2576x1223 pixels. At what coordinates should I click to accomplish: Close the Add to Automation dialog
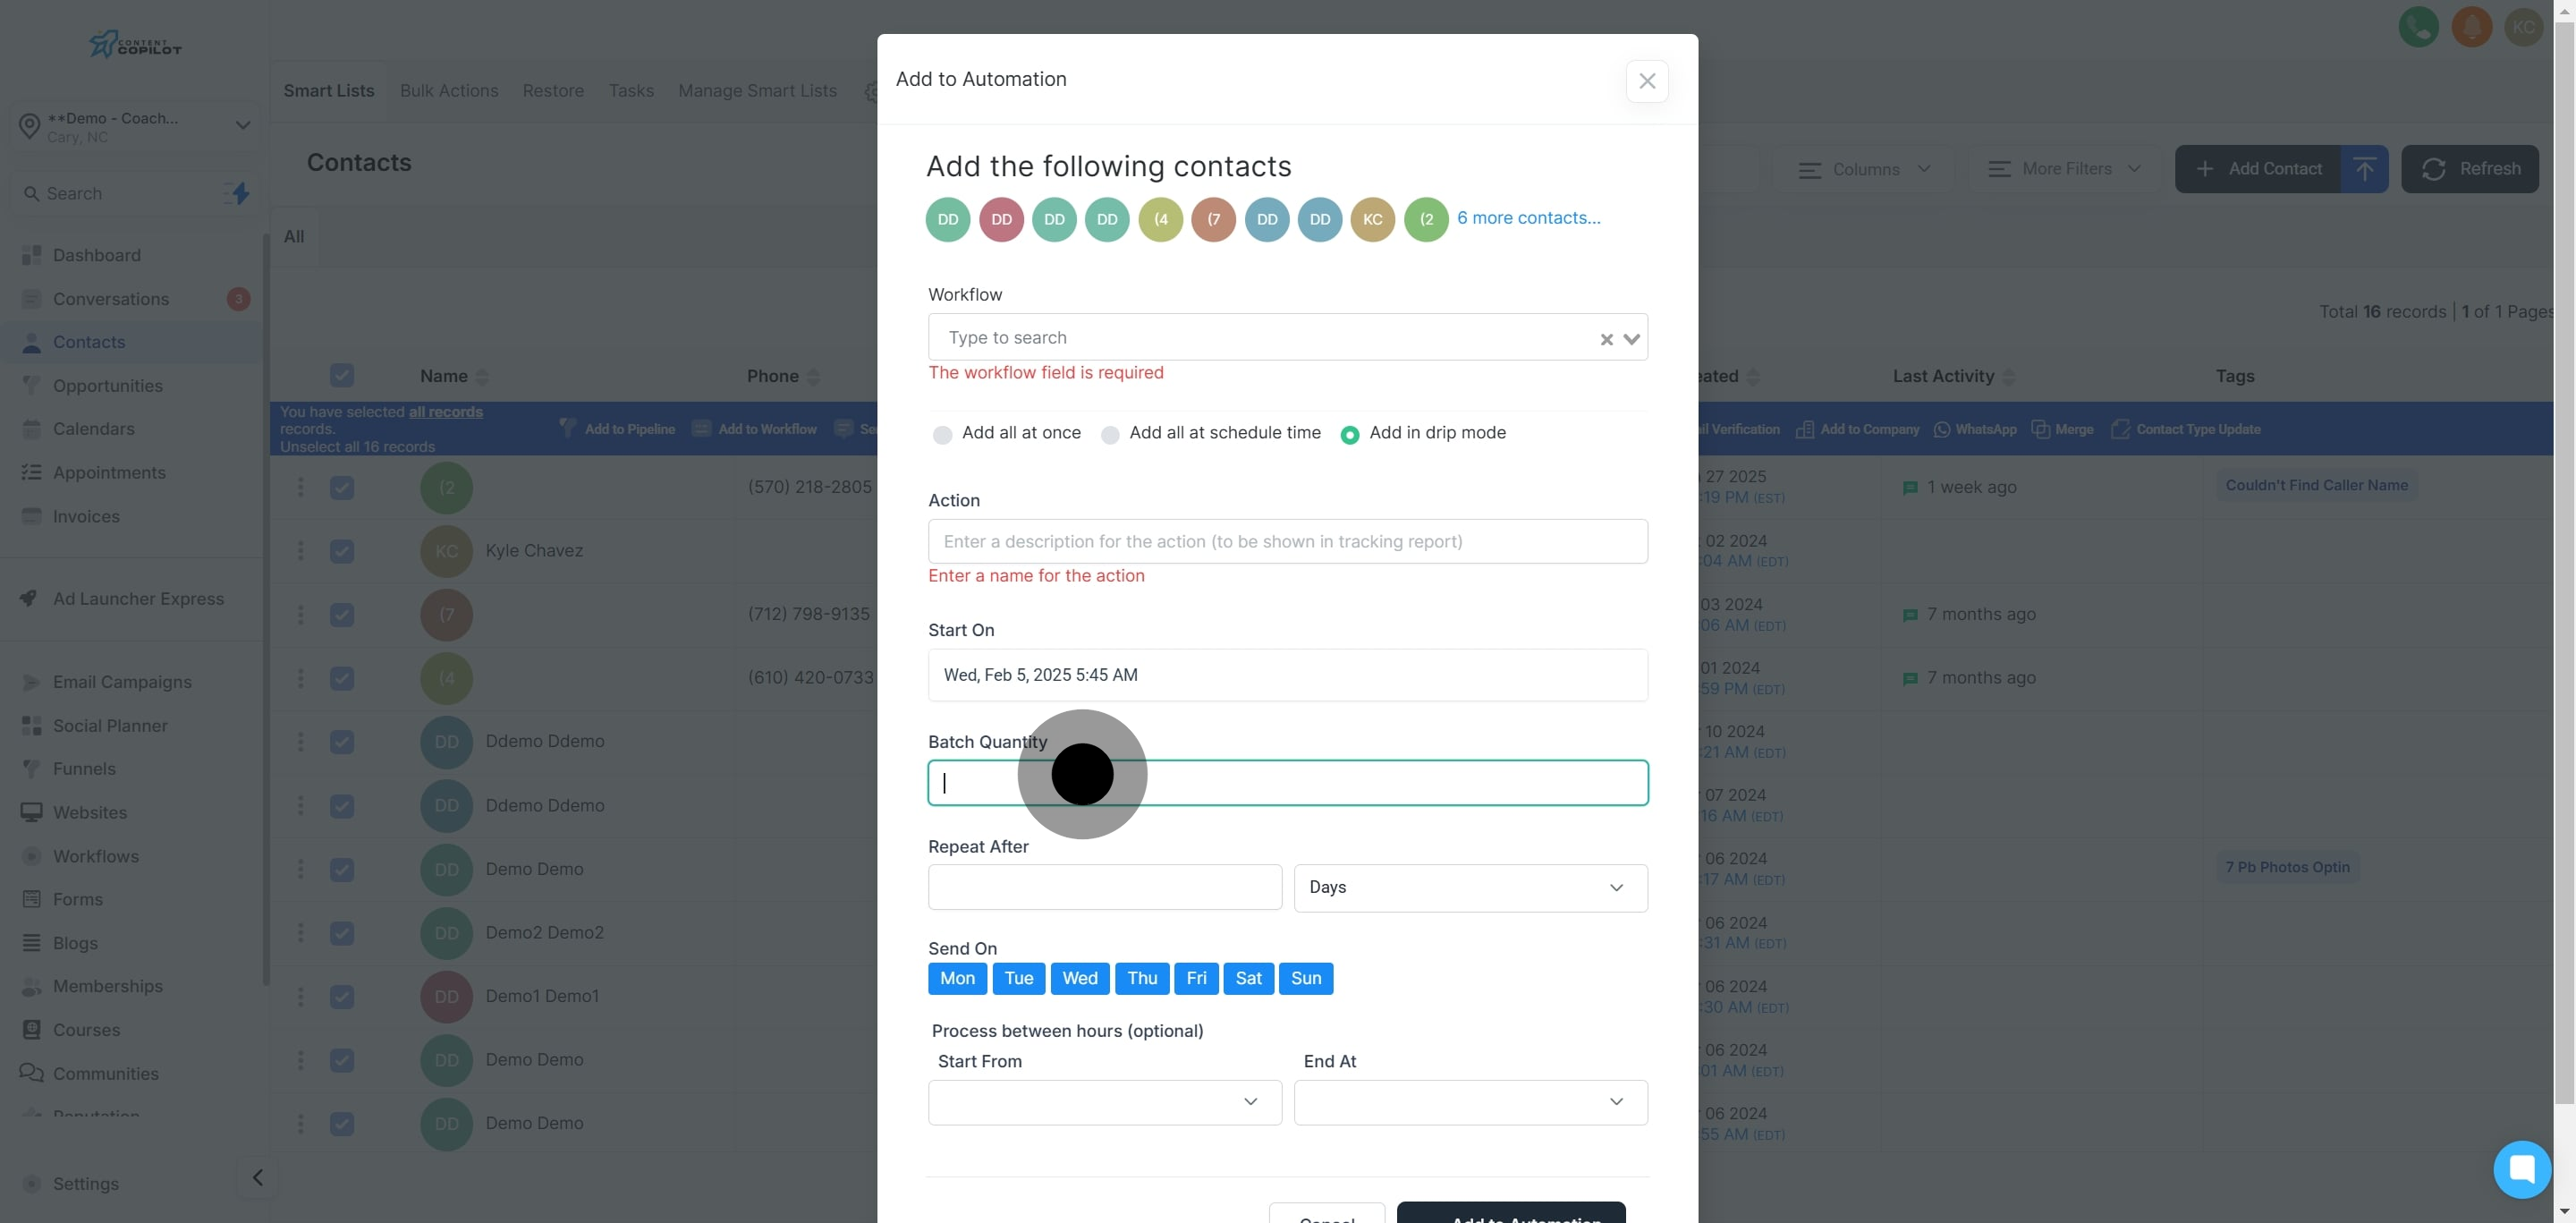pyautogui.click(x=1646, y=81)
